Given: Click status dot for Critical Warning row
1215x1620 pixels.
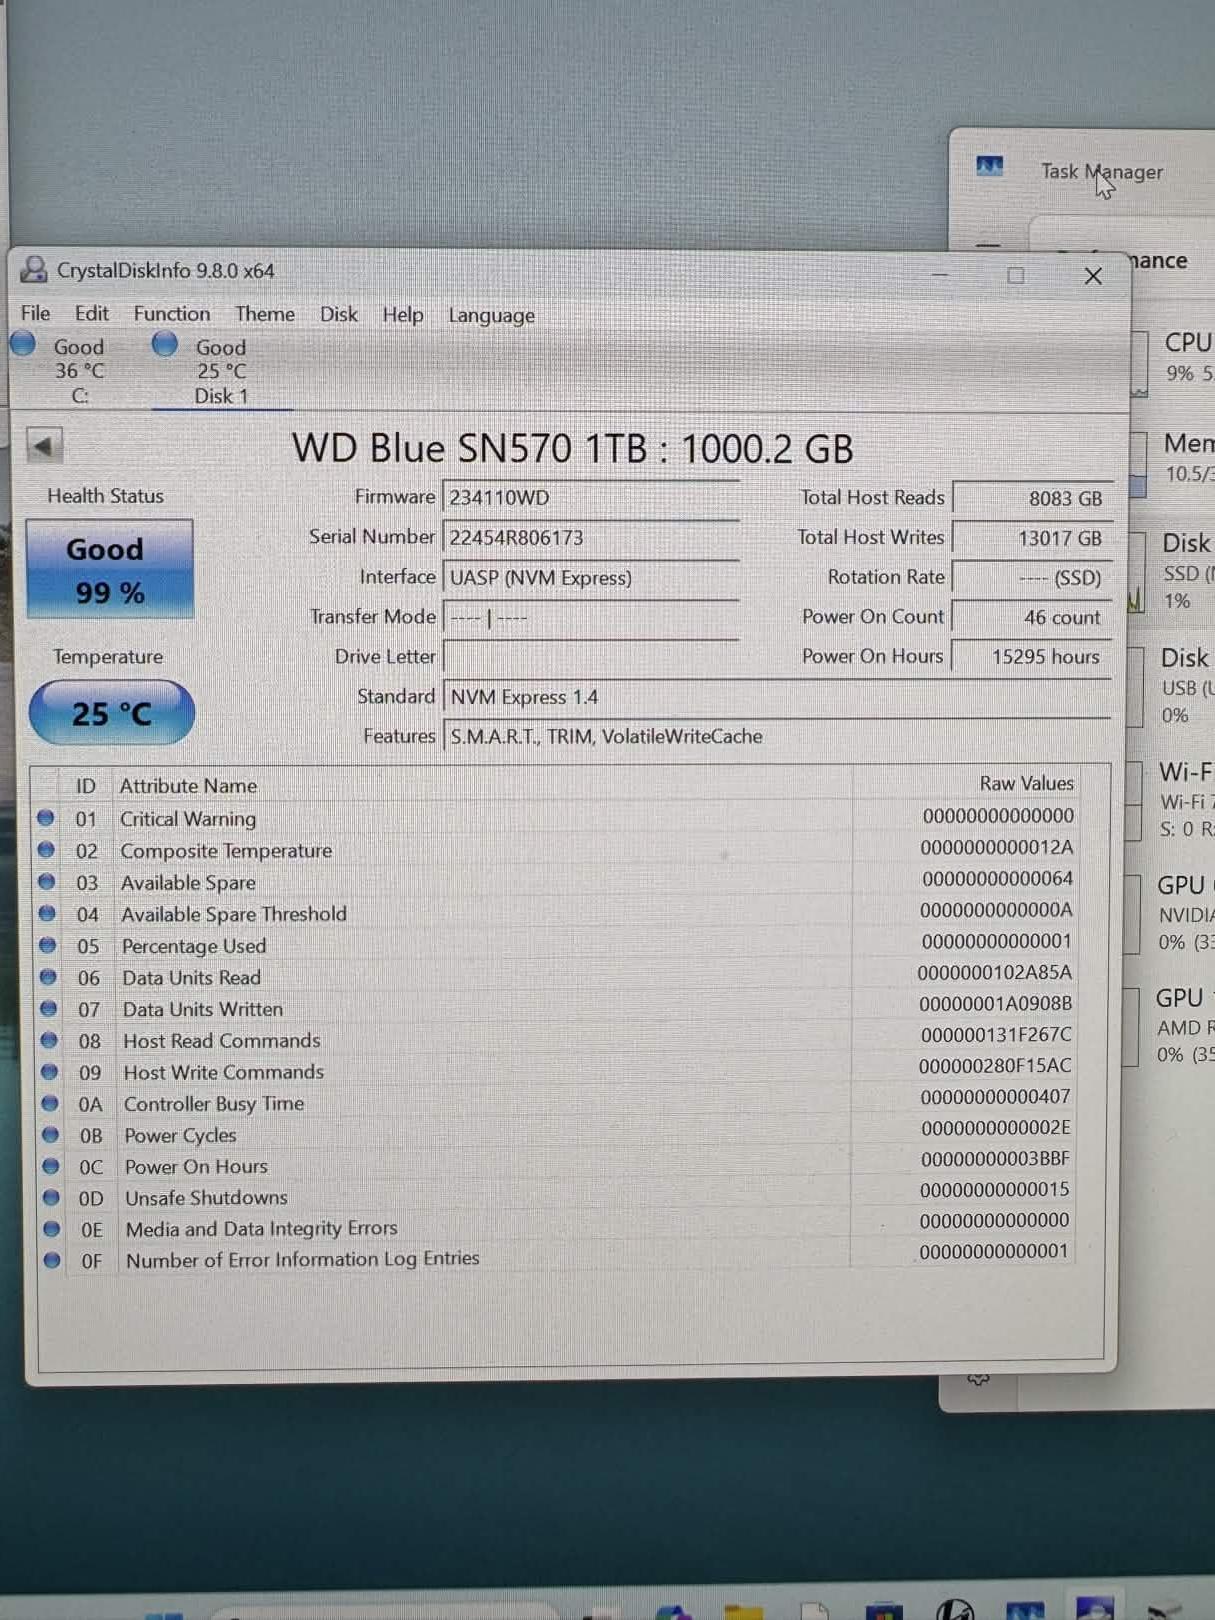Looking at the screenshot, I should pyautogui.click(x=45, y=818).
